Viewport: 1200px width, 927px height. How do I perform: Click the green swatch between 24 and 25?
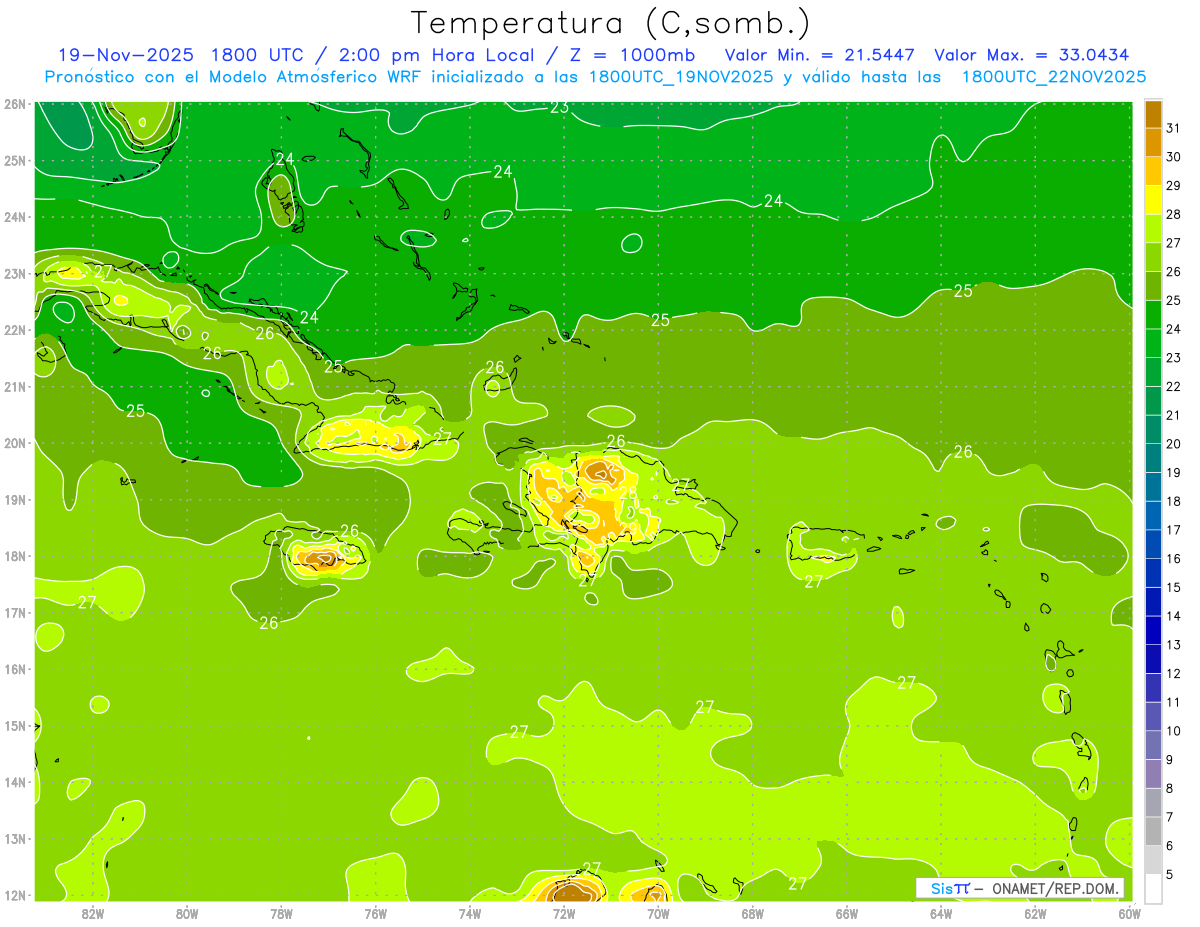click(1153, 314)
